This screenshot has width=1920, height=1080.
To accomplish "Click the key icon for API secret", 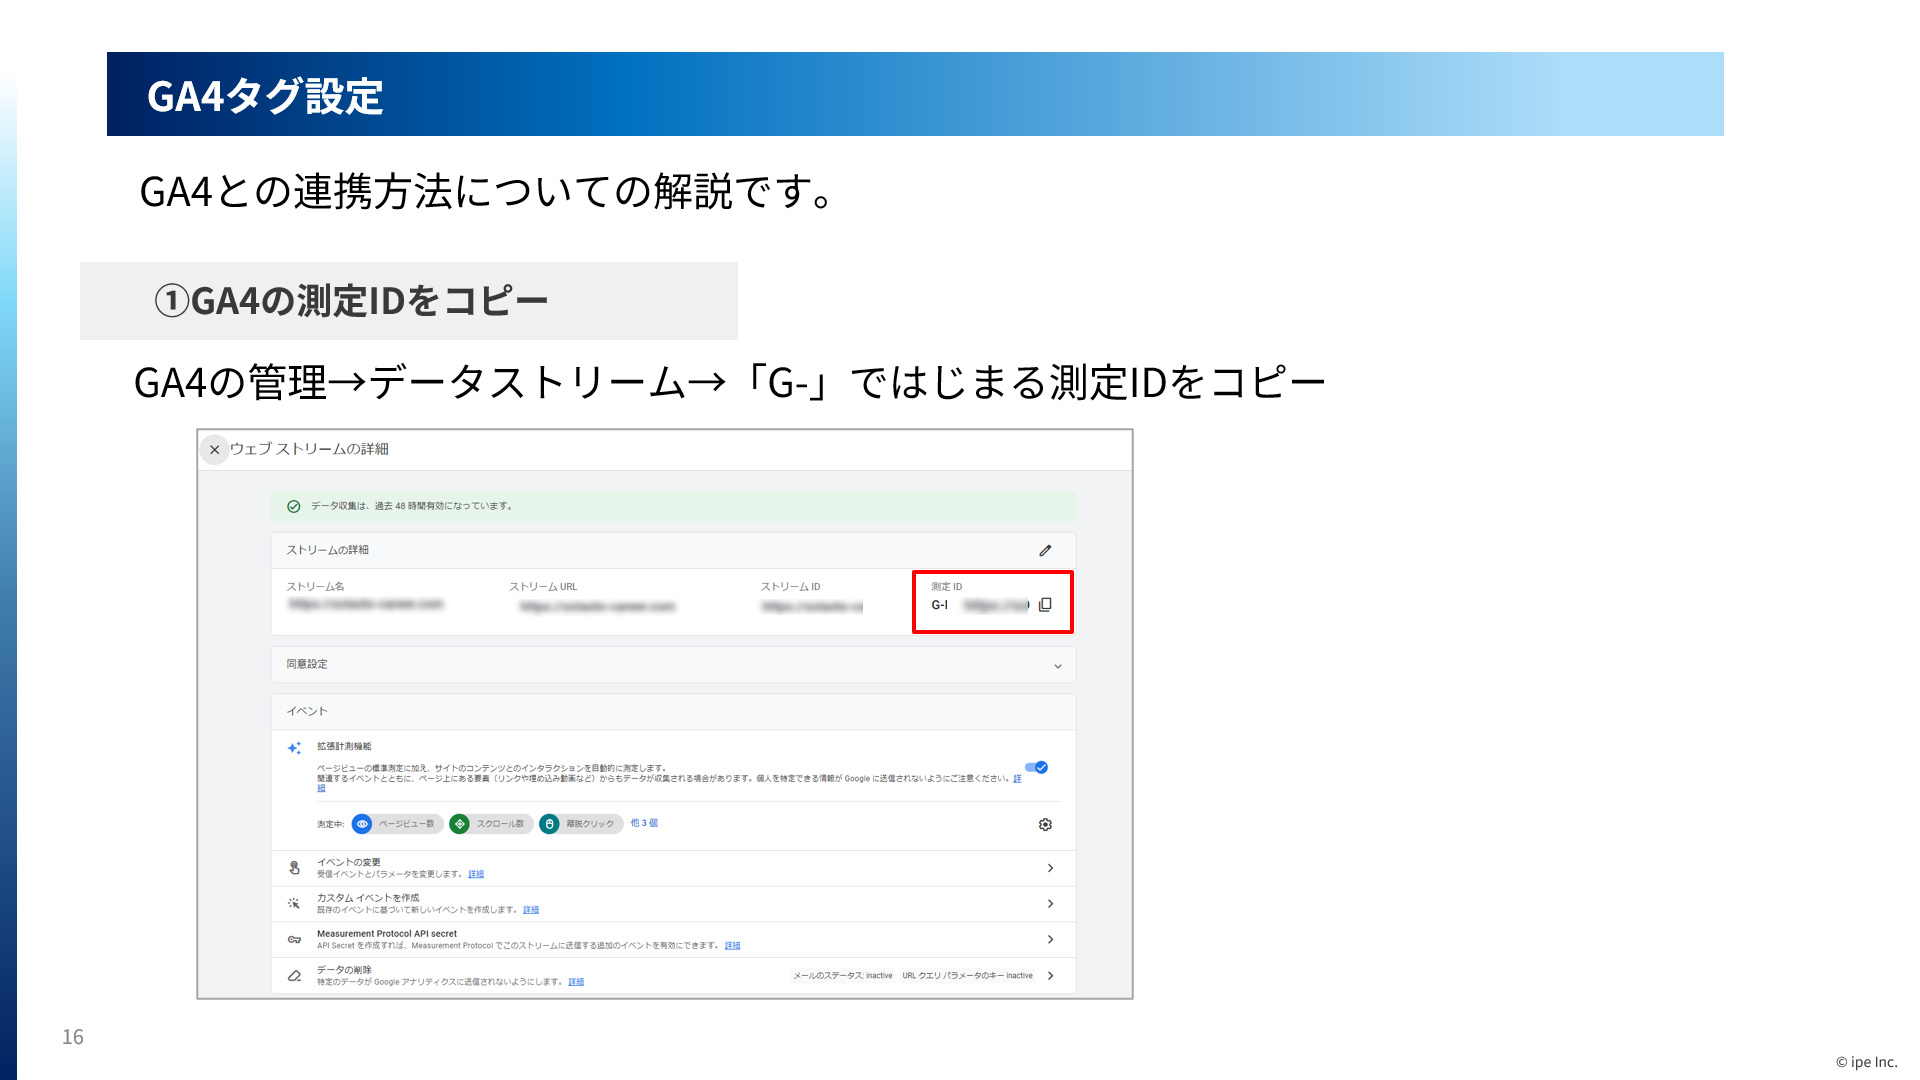I will [x=294, y=939].
